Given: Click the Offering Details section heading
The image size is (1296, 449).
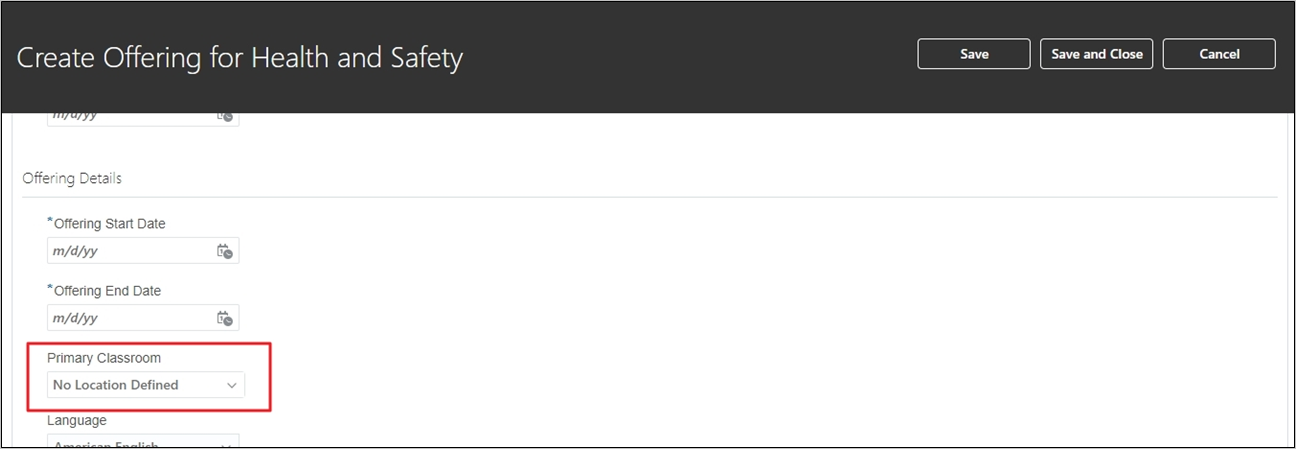Looking at the screenshot, I should [x=72, y=178].
